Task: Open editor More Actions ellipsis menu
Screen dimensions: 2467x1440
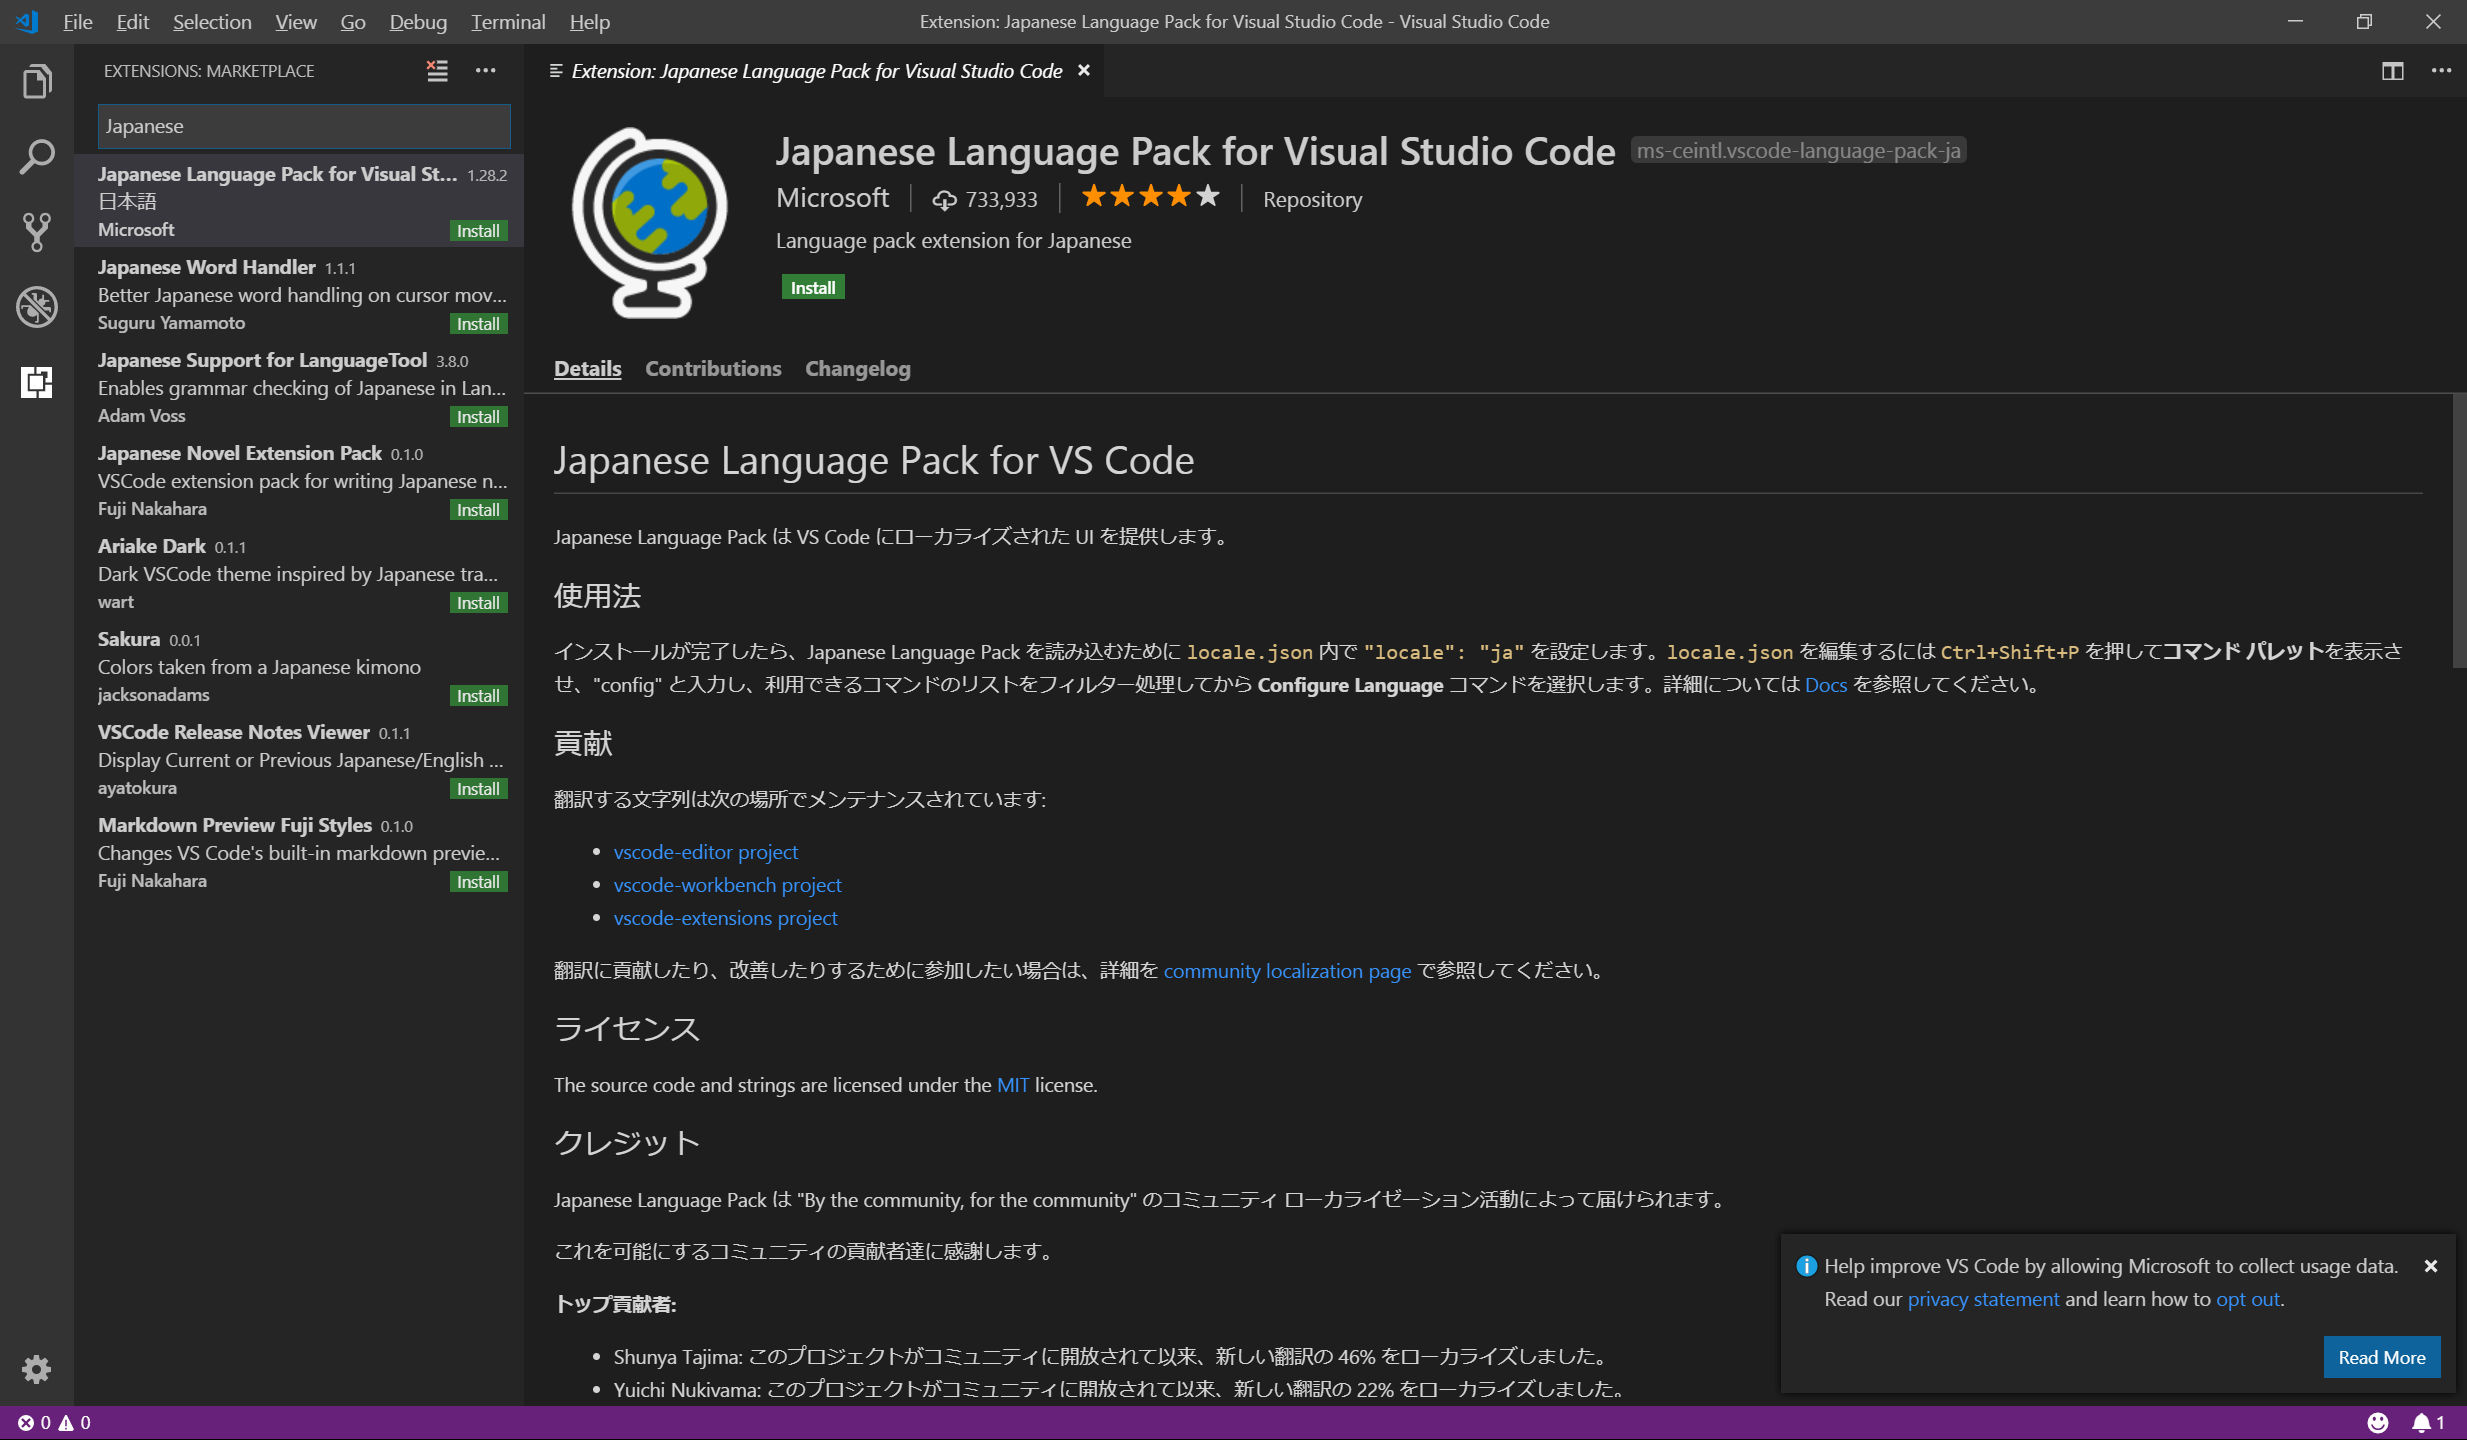Action: tap(2441, 71)
